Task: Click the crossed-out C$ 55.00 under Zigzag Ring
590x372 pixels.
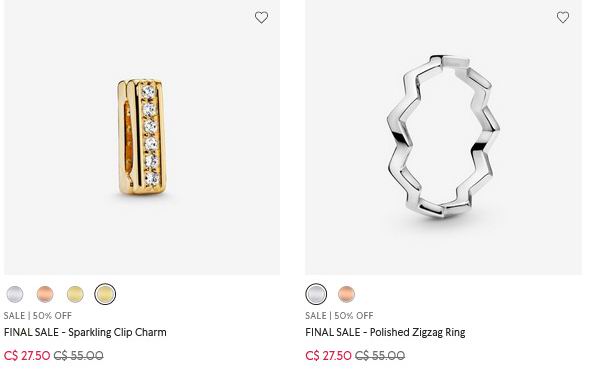Action: pos(380,355)
